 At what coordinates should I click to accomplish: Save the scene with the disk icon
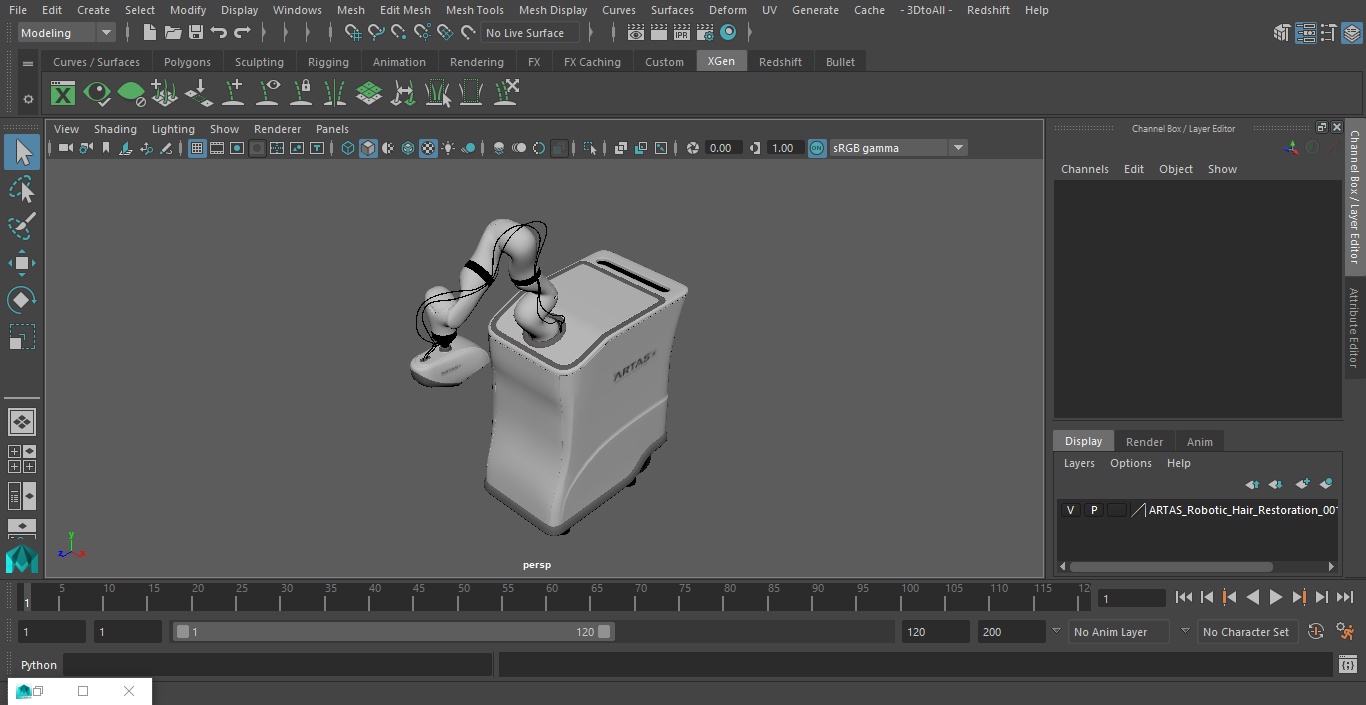point(196,33)
